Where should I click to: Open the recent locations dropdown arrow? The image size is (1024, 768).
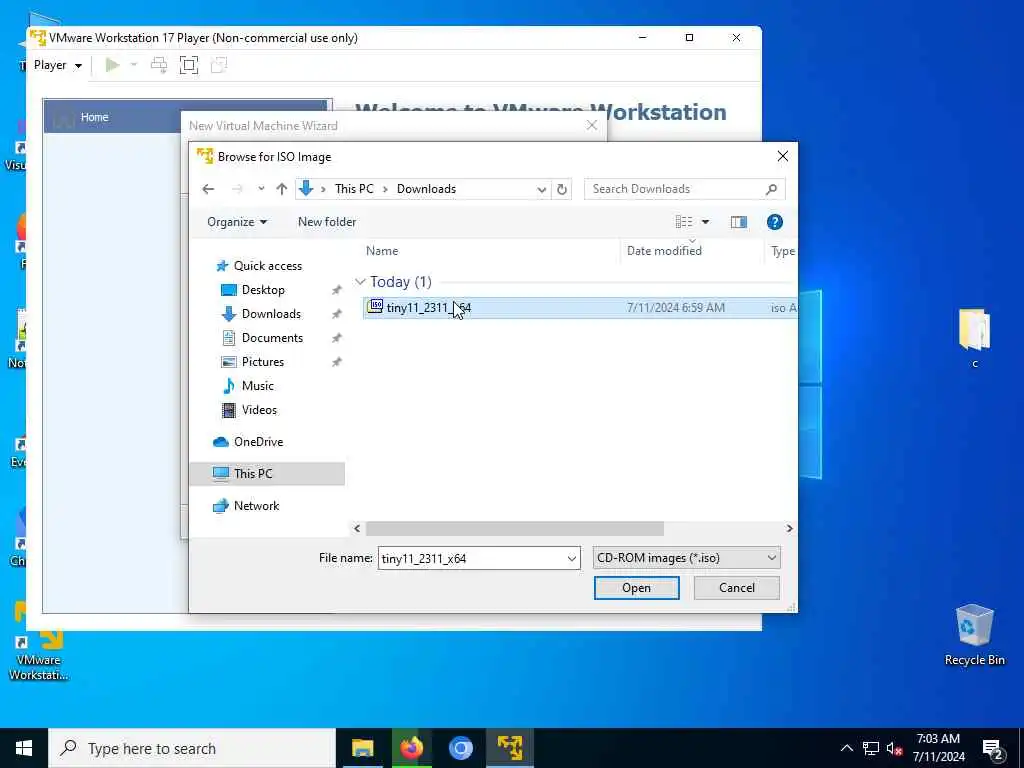[261, 189]
